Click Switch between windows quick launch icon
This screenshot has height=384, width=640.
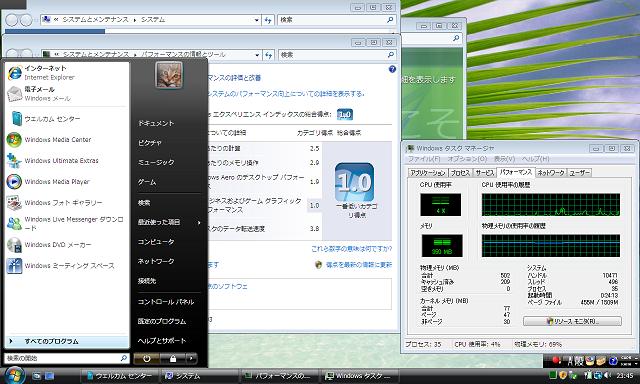tap(49, 376)
